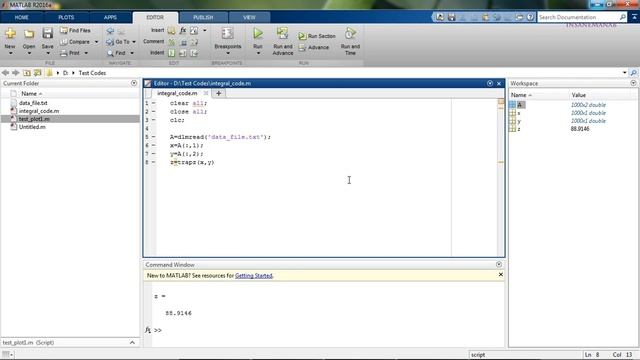Click the uncomment lines icon
Screen dimensions: 640x360
point(183,42)
